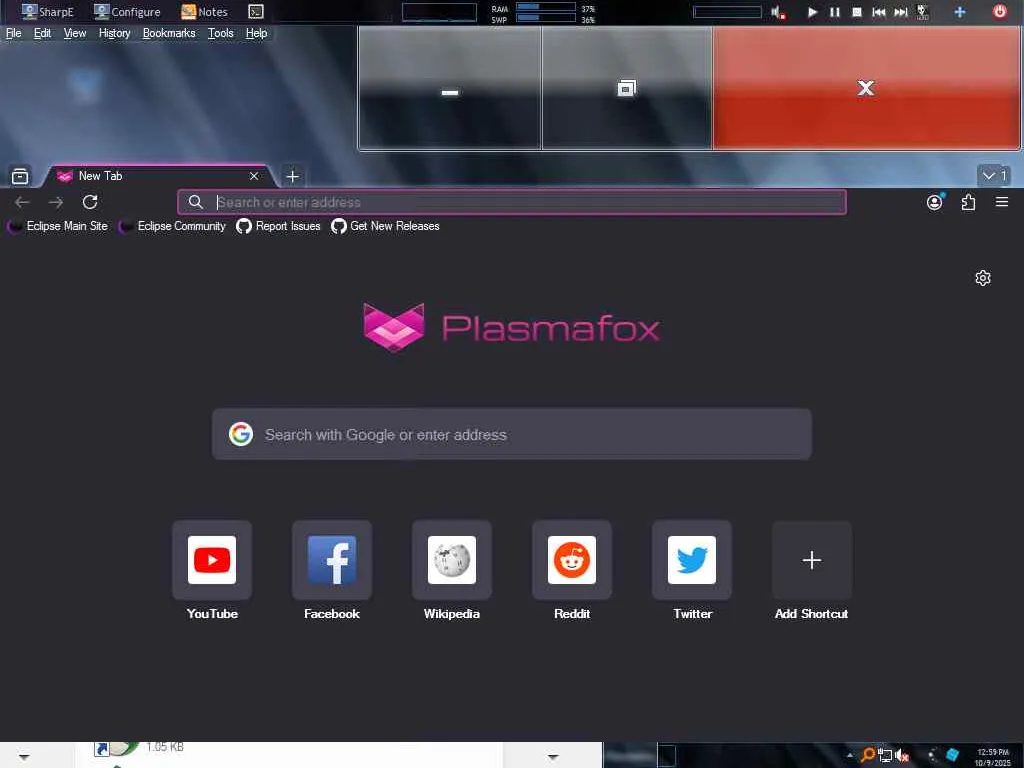The image size is (1024, 768).
Task: Minimize the browser with the large dash button
Action: tap(450, 88)
